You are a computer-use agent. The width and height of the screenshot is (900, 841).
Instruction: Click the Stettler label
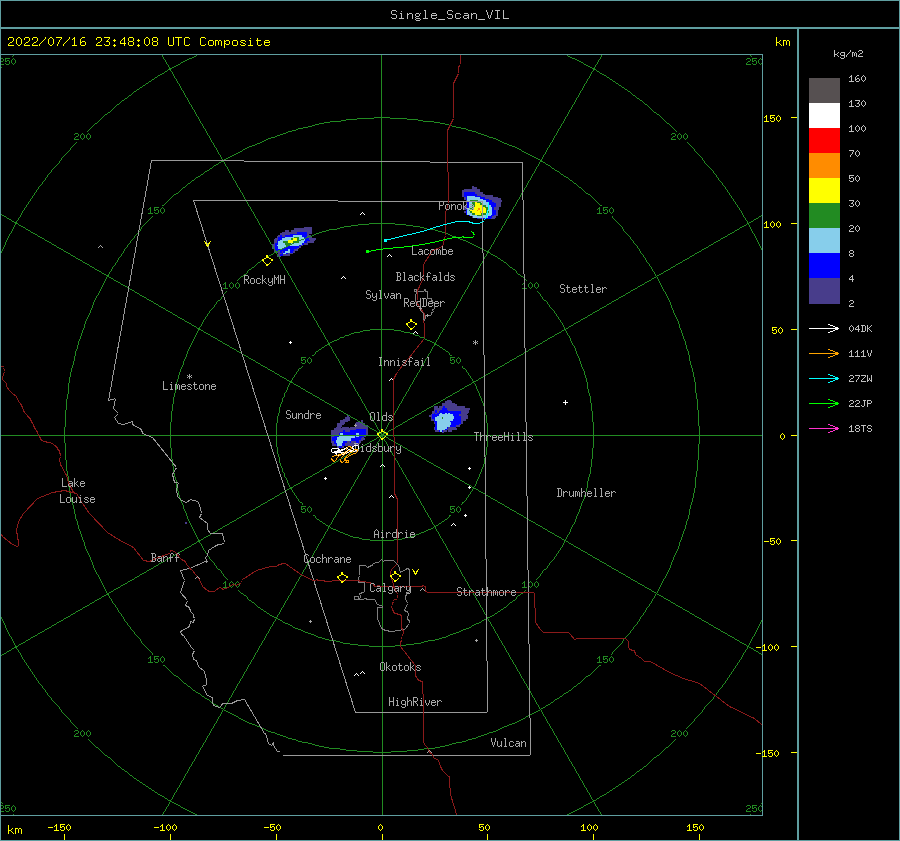(583, 289)
